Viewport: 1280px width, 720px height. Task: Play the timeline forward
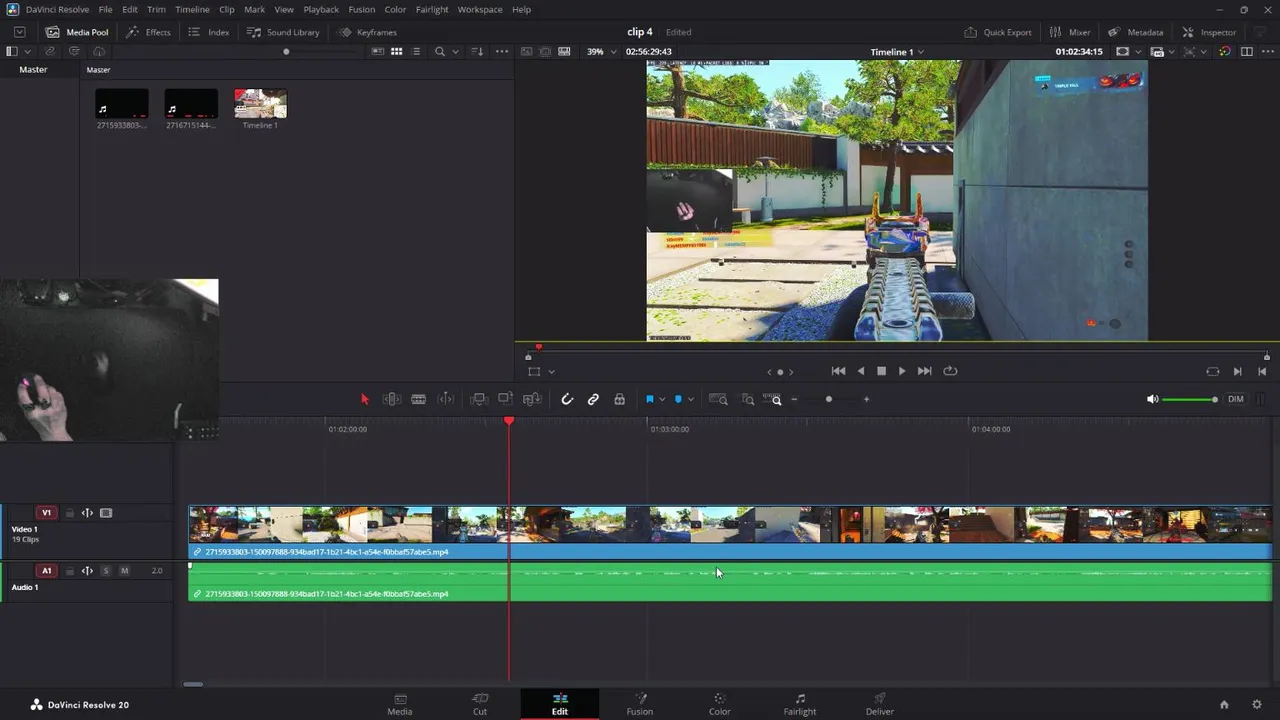(x=902, y=371)
